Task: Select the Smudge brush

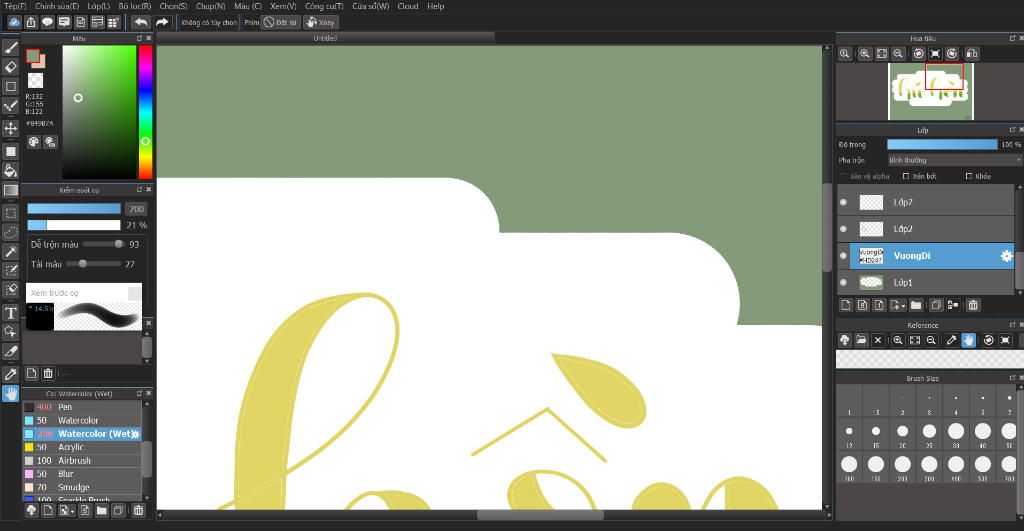Action: [82, 487]
